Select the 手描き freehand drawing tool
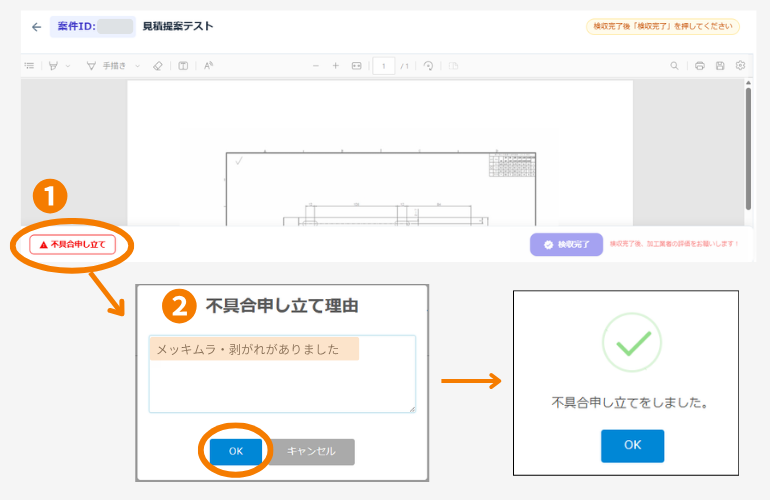The image size is (770, 500). pos(106,65)
